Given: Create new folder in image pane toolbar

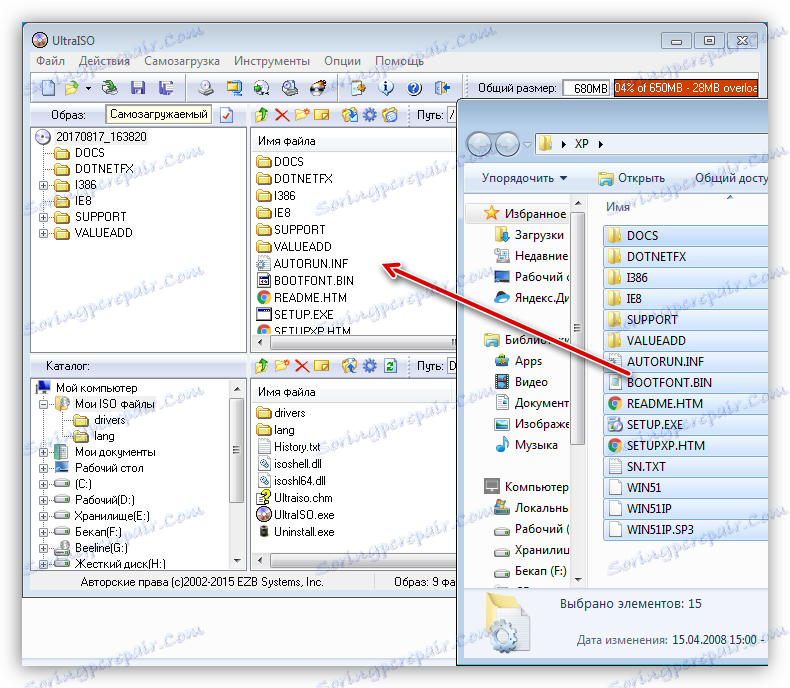Looking at the screenshot, I should click(302, 115).
